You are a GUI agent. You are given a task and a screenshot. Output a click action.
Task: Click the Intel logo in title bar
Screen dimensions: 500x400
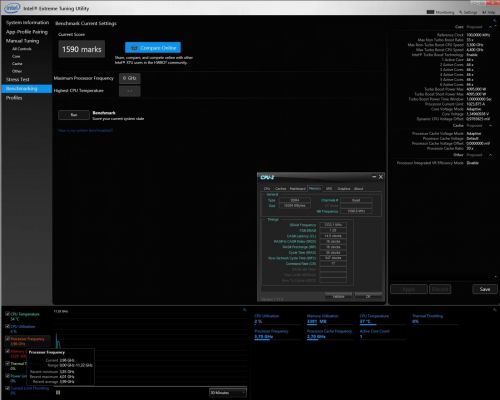point(11,7)
